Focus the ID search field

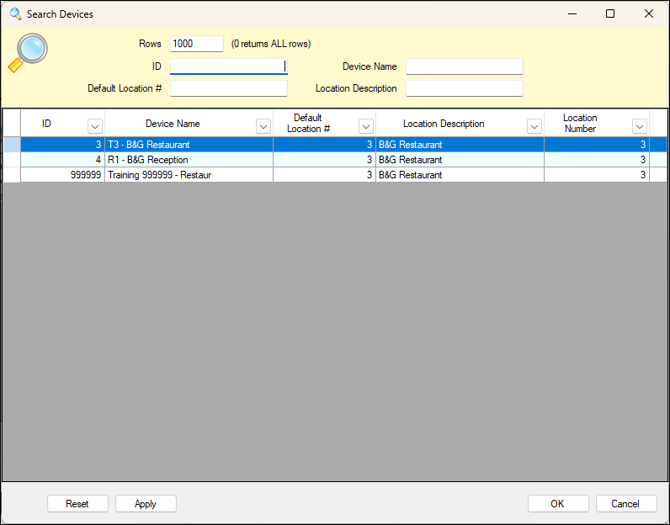(229, 66)
